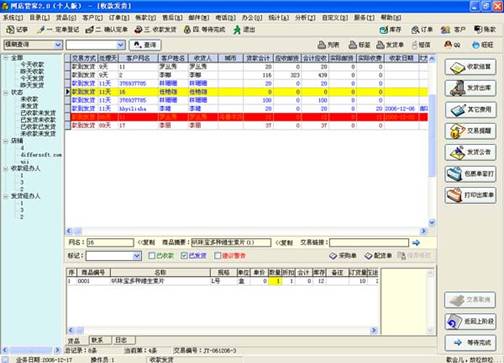Viewport: 504px width, 363px height.
Task: Click the QQ icon in toolbar
Action: [453, 44]
